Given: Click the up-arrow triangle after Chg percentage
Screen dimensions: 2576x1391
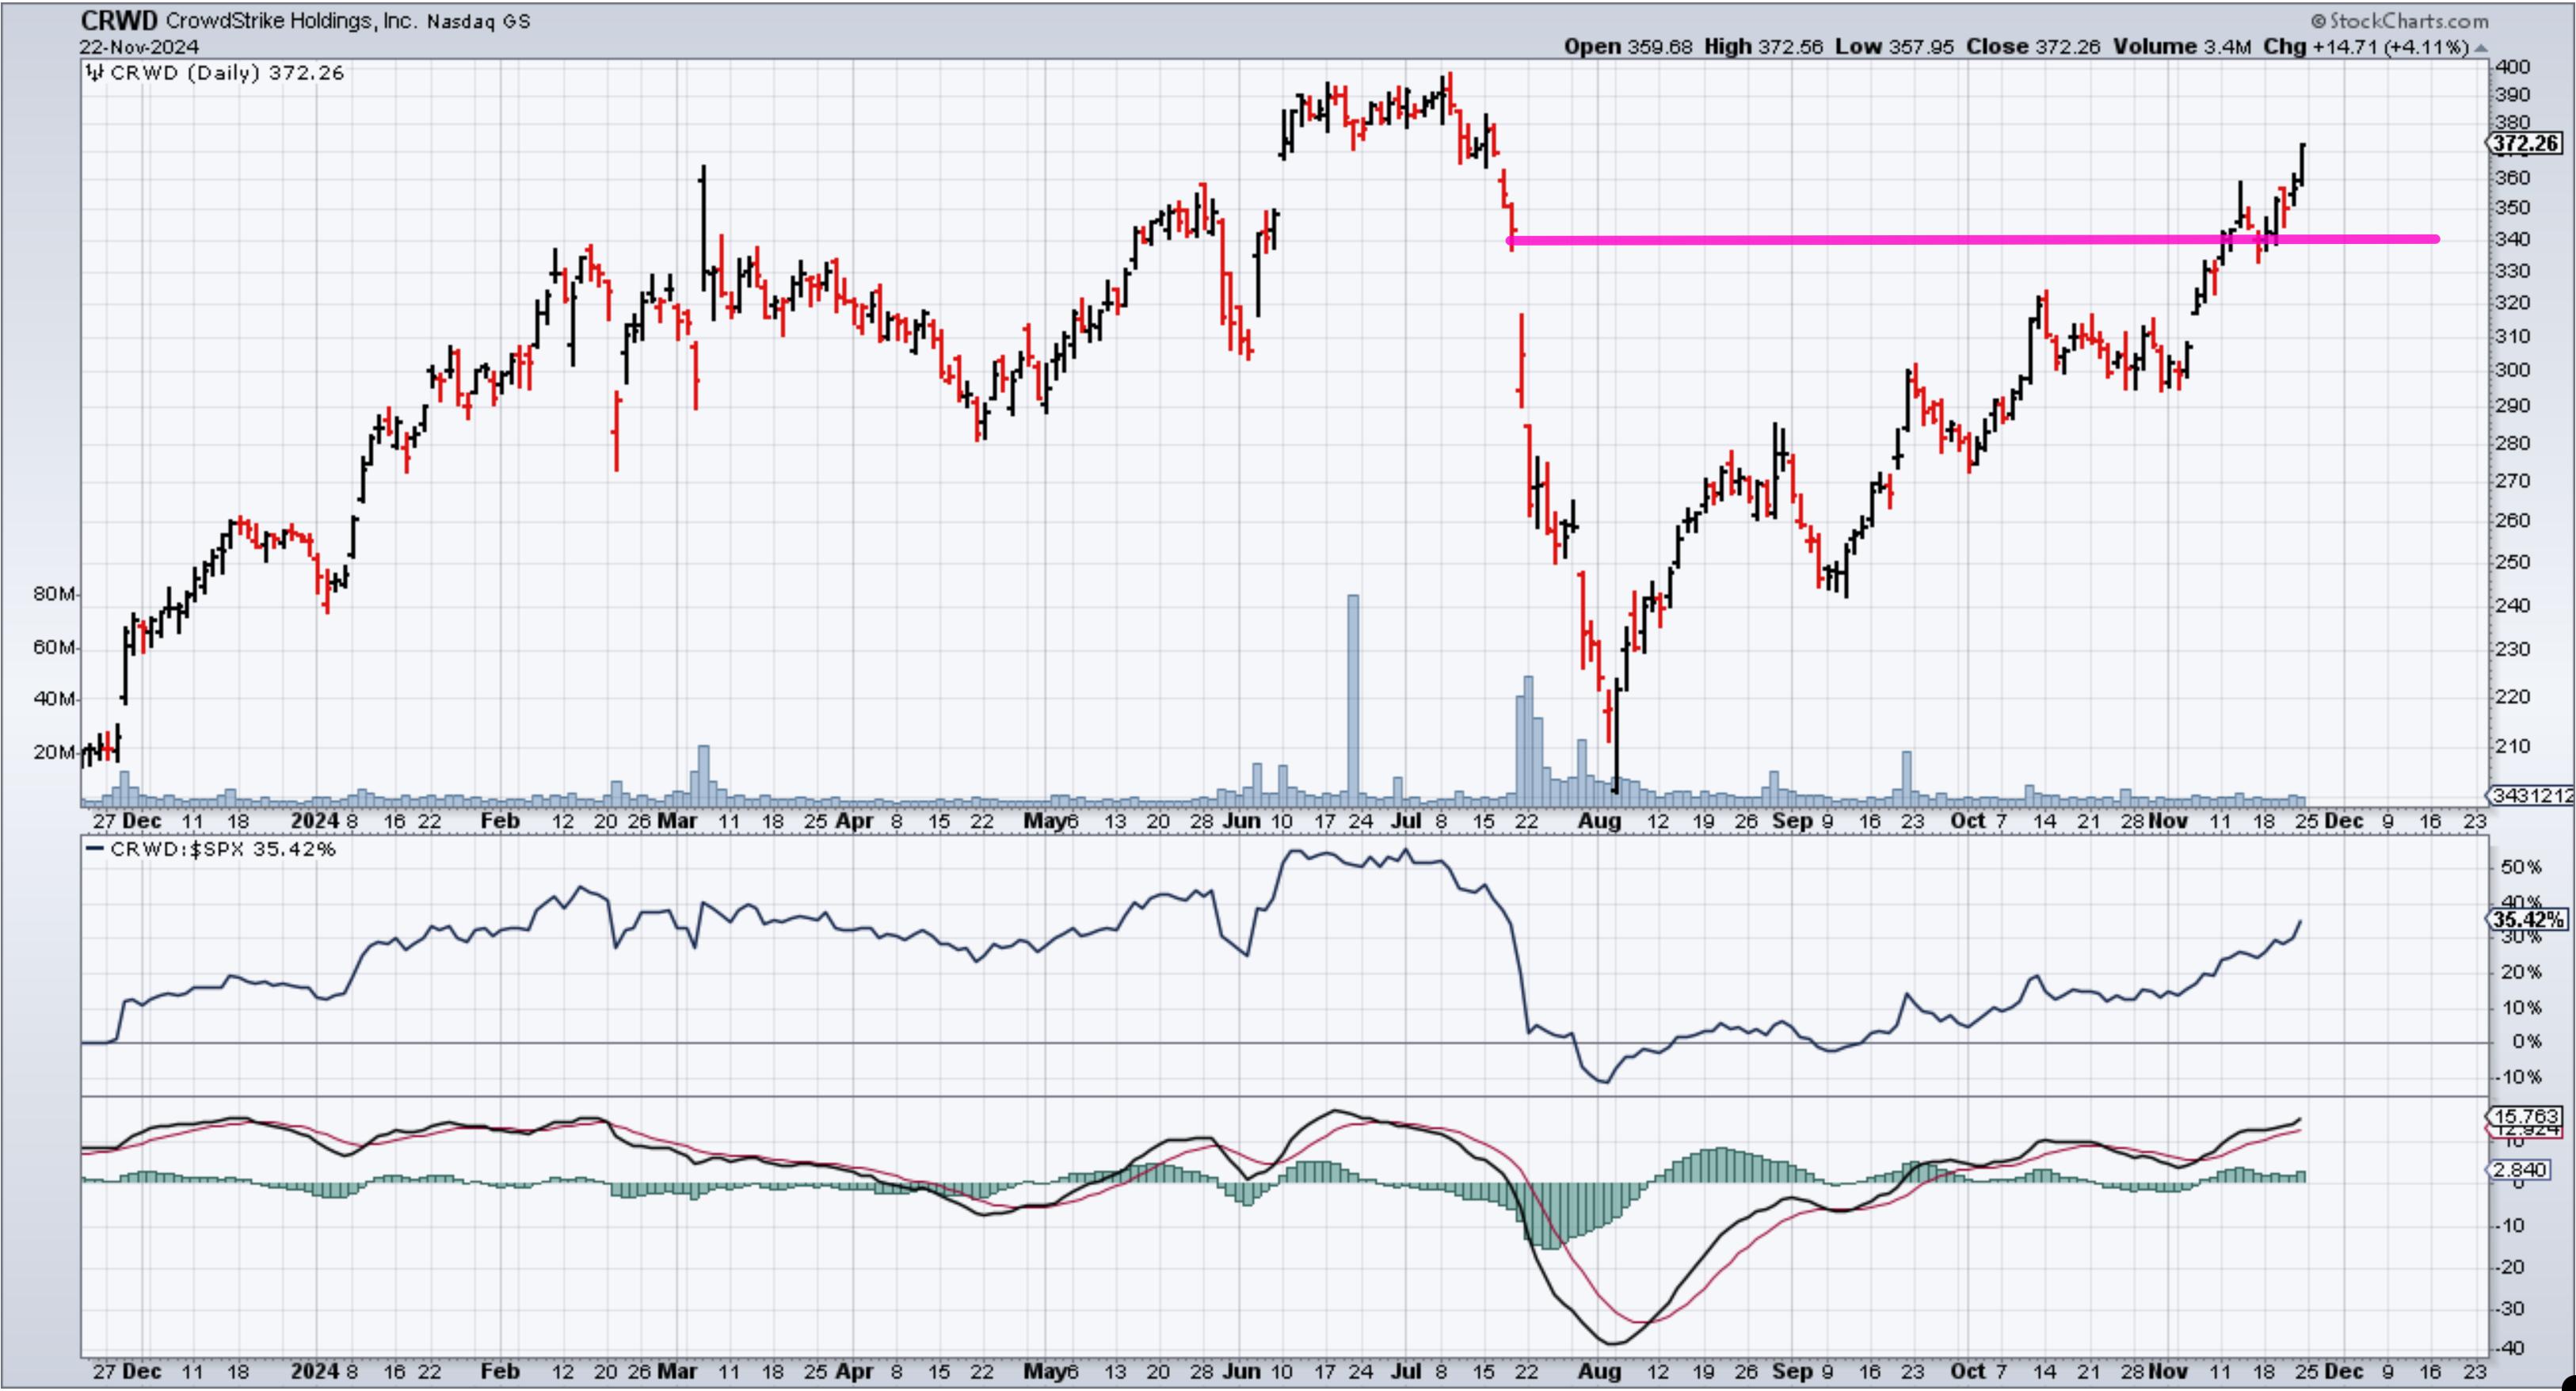Looking at the screenshot, I should (x=2481, y=48).
